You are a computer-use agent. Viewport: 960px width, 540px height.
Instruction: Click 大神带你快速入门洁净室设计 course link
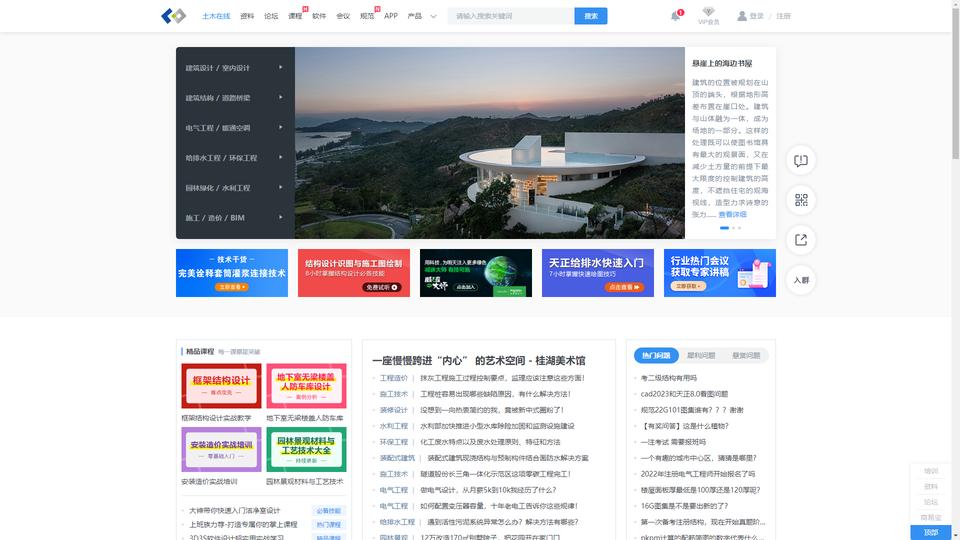point(234,511)
